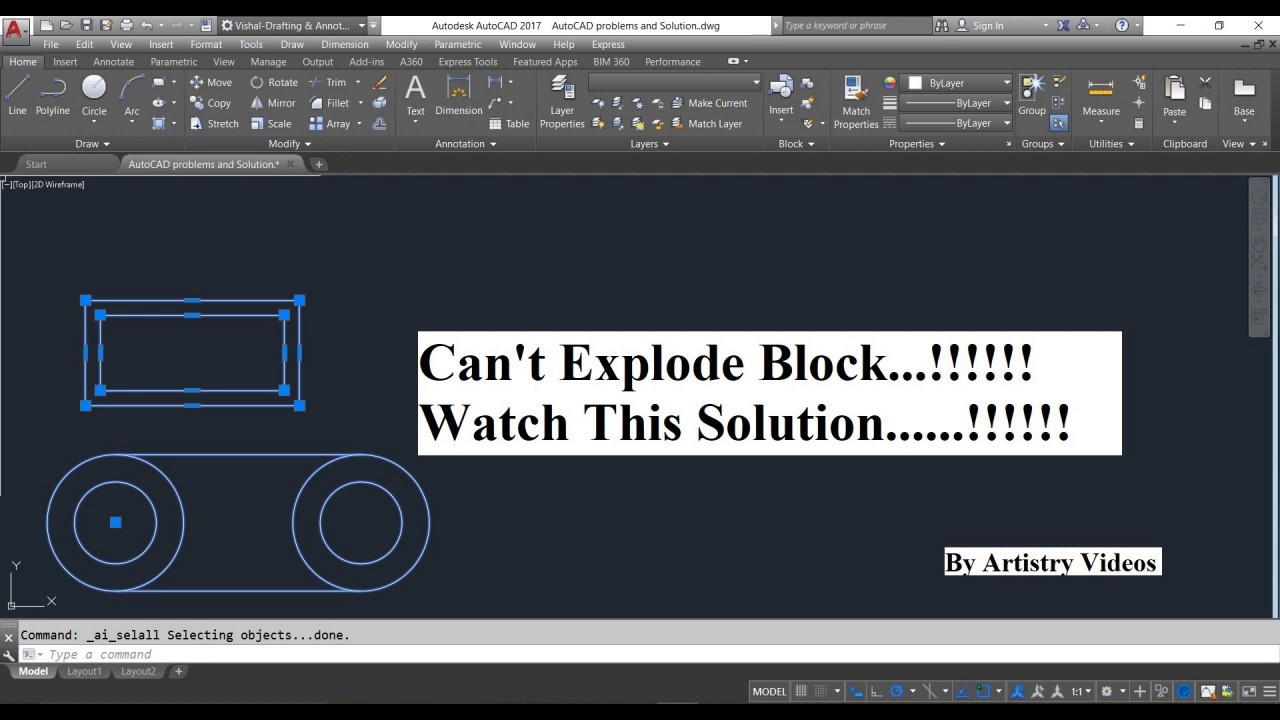The height and width of the screenshot is (720, 1280).
Task: Toggle polar tracking in status bar
Action: point(897,691)
